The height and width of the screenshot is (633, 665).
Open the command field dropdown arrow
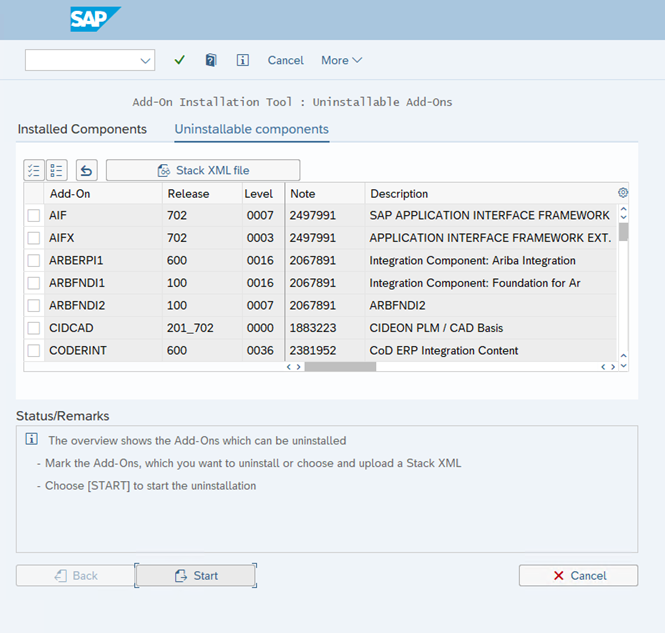pos(145,61)
